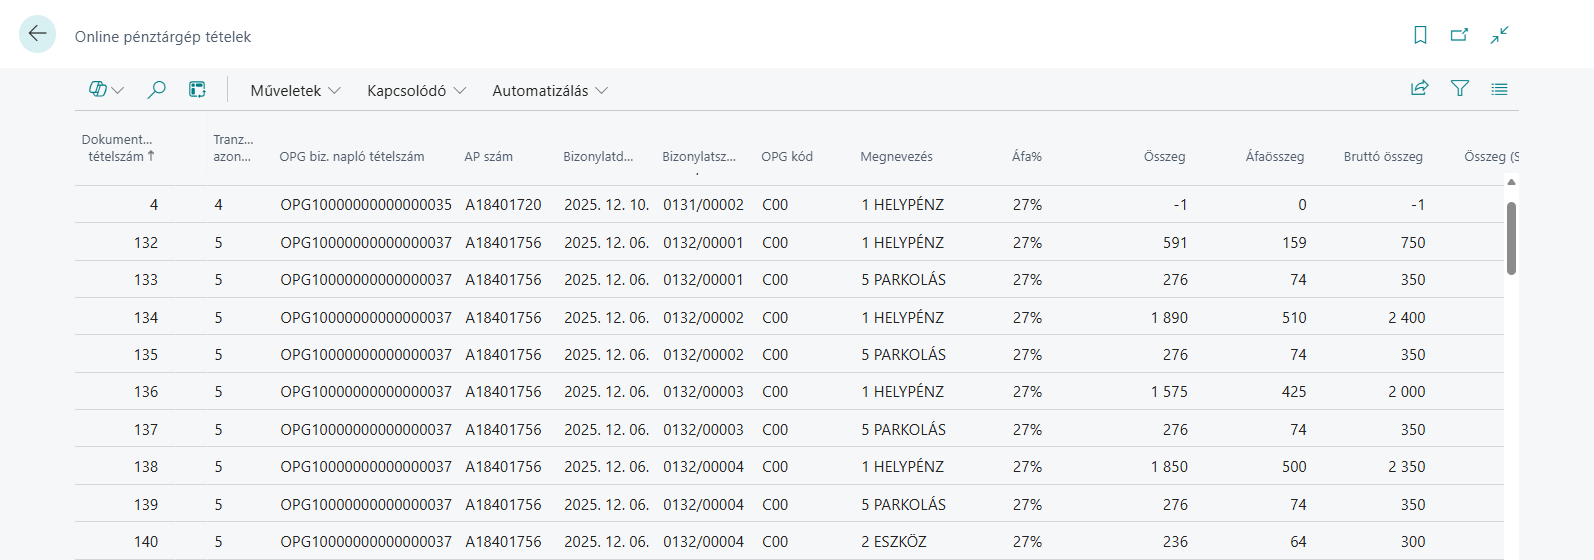1594x560 pixels.
Task: Toggle the filter pane funnel icon
Action: [x=1459, y=89]
